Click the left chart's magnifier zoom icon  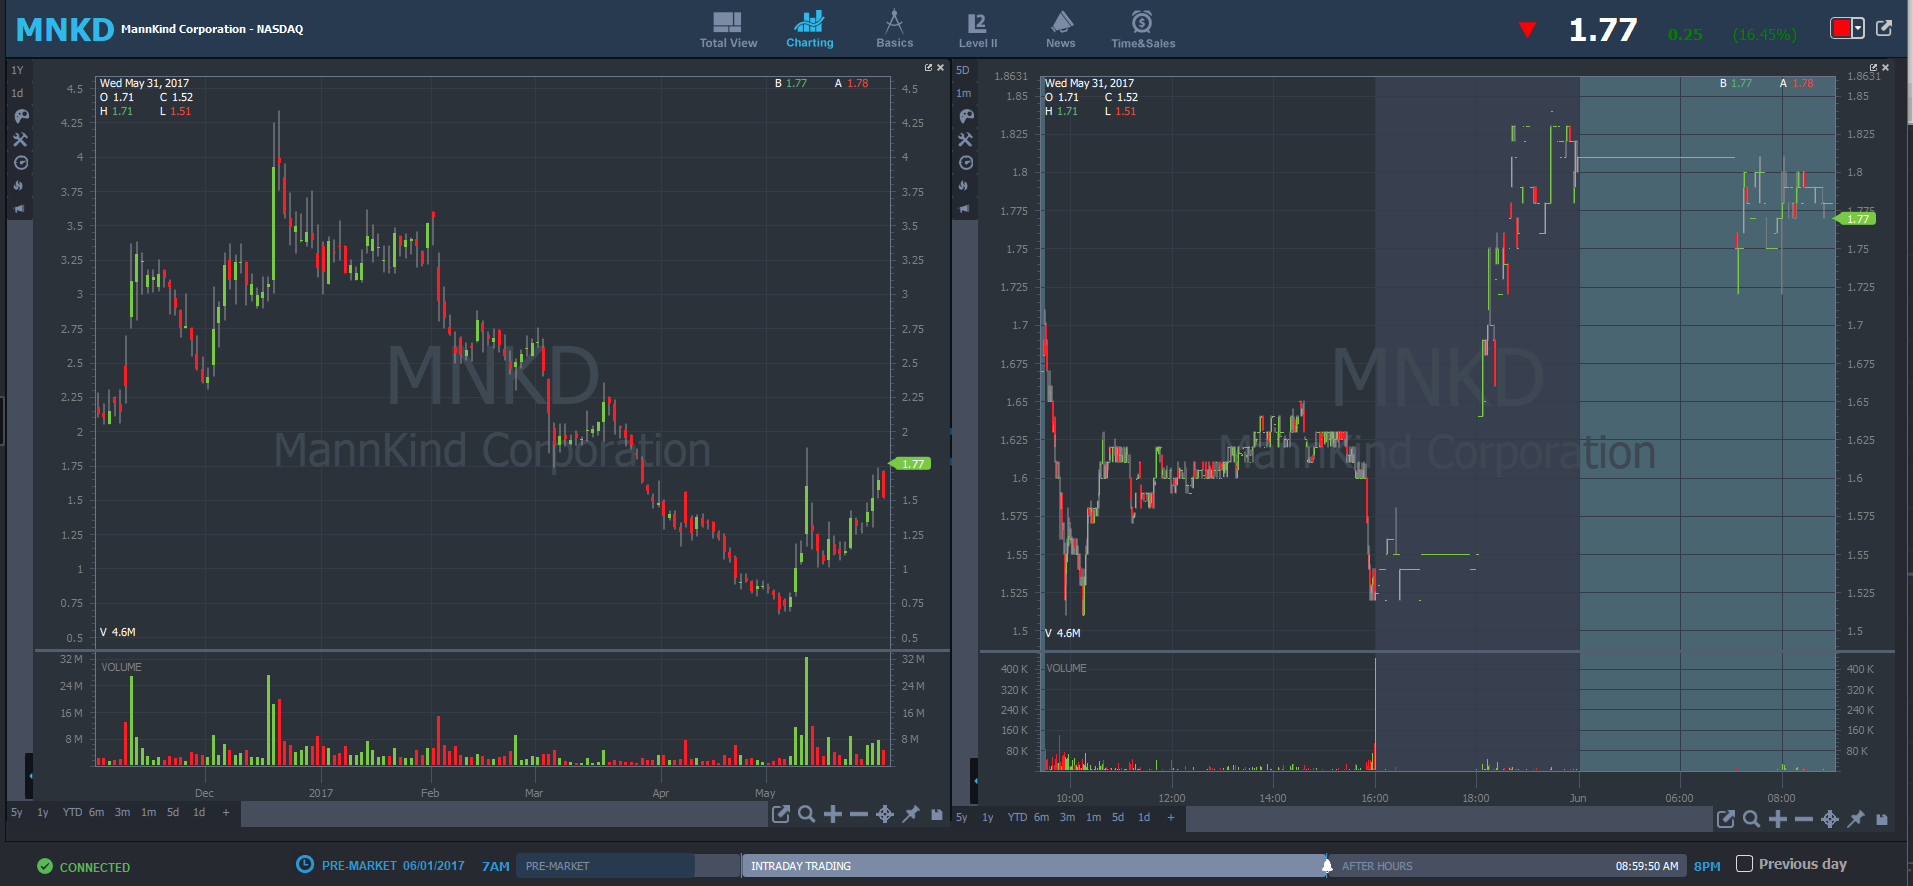coord(807,815)
